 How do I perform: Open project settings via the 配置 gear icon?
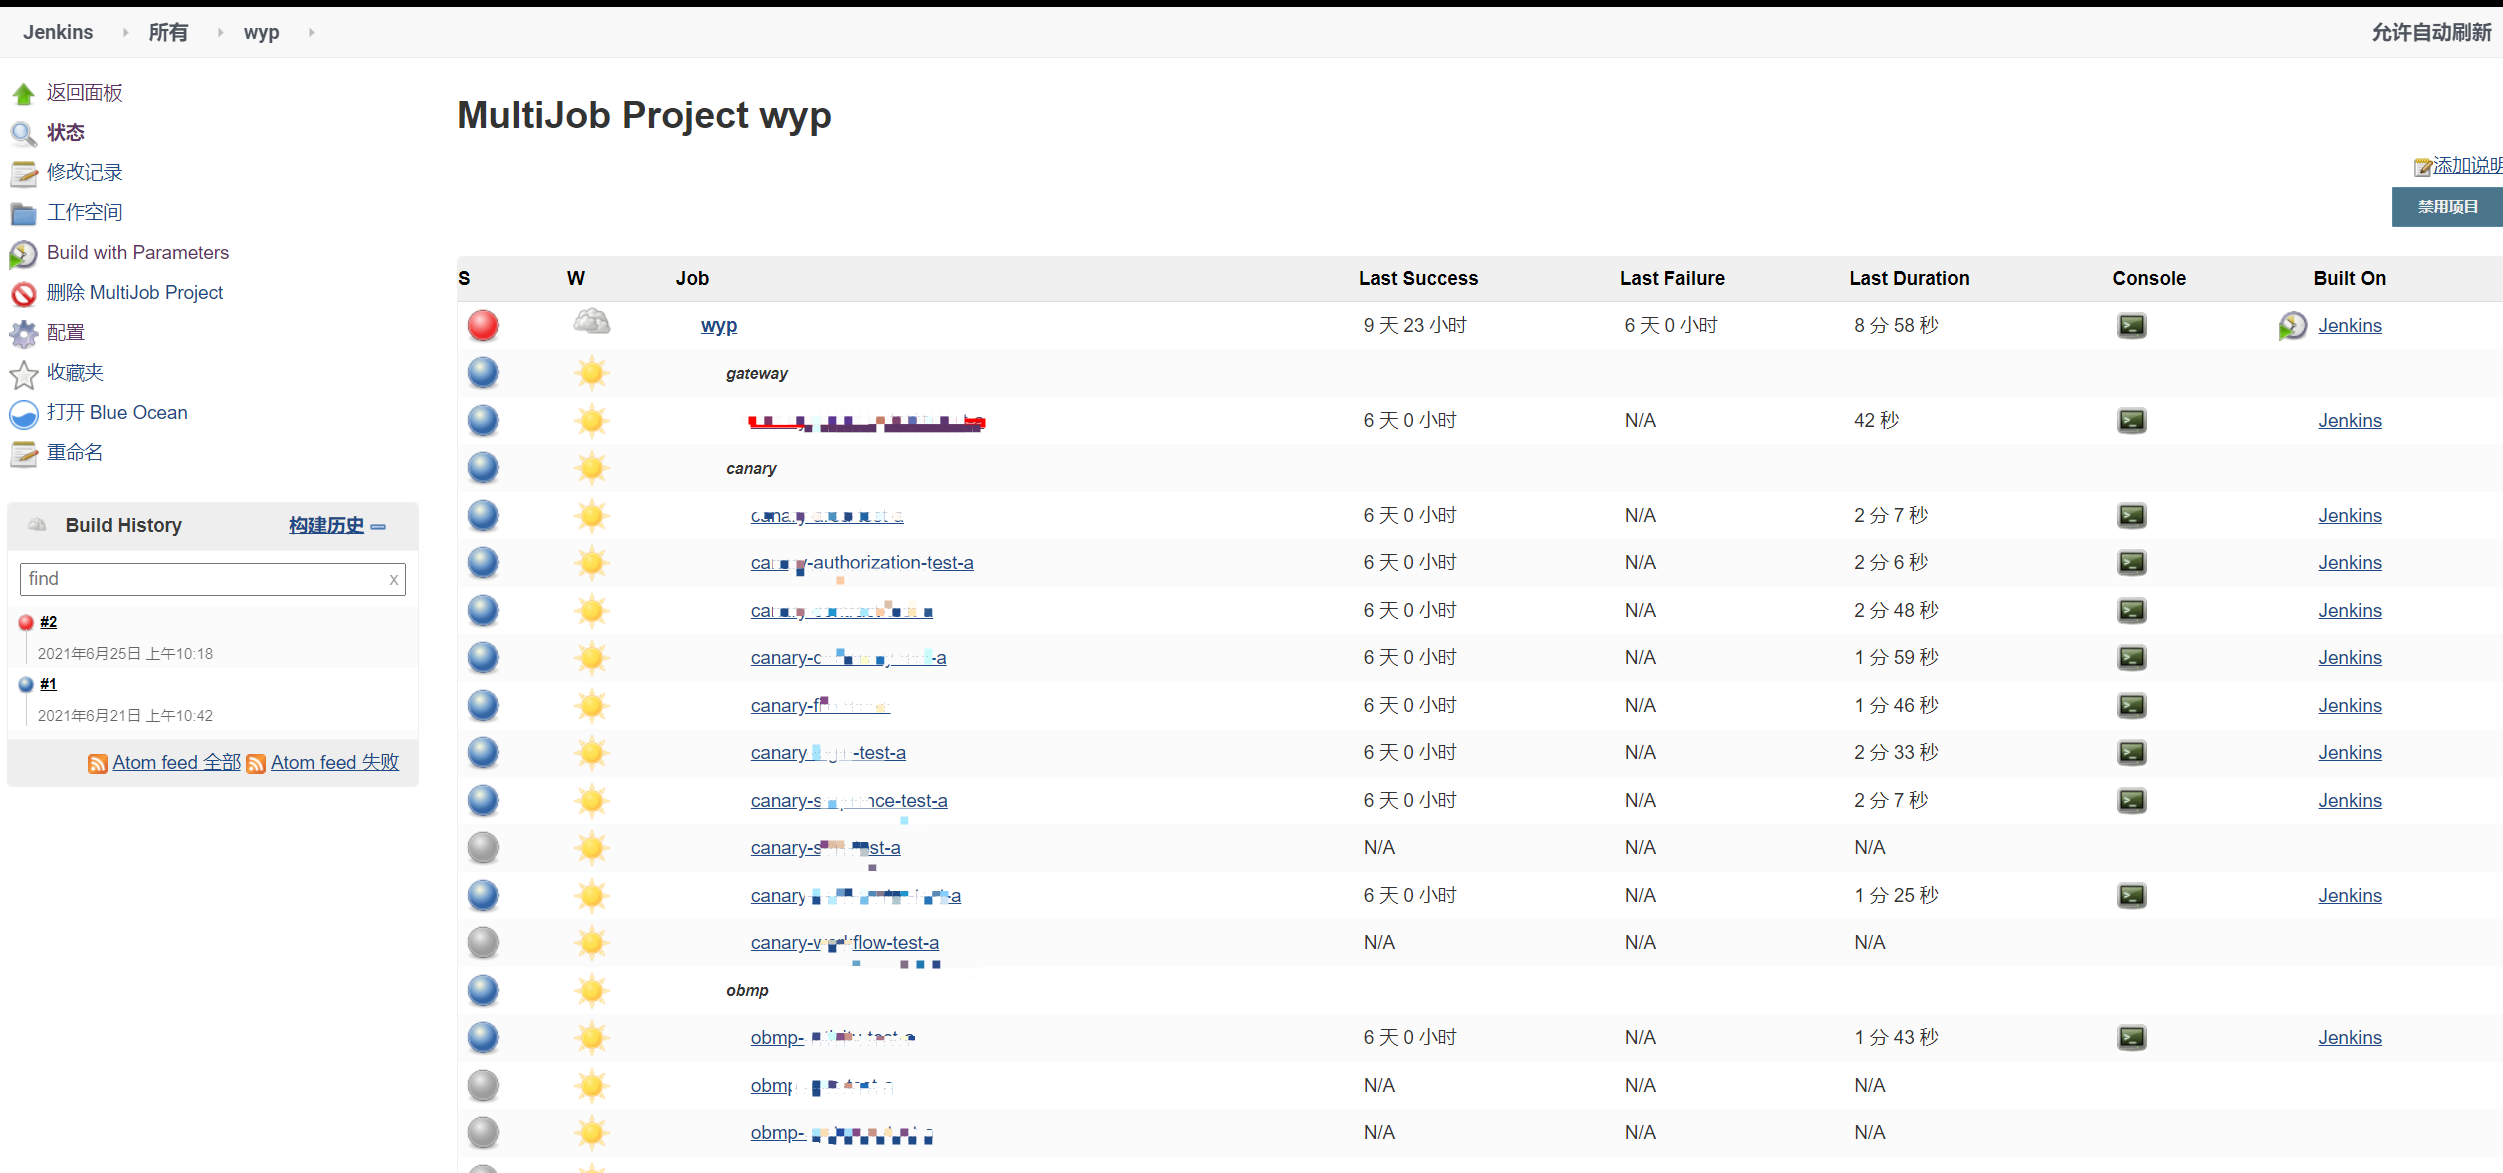coord(23,333)
